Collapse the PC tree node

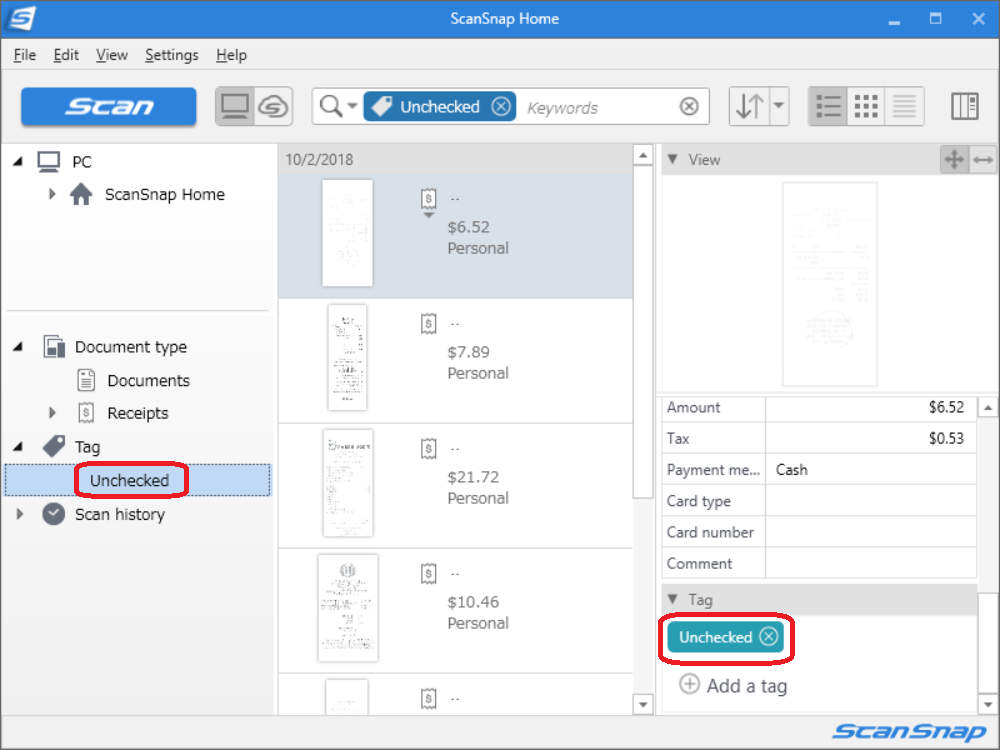(x=18, y=162)
